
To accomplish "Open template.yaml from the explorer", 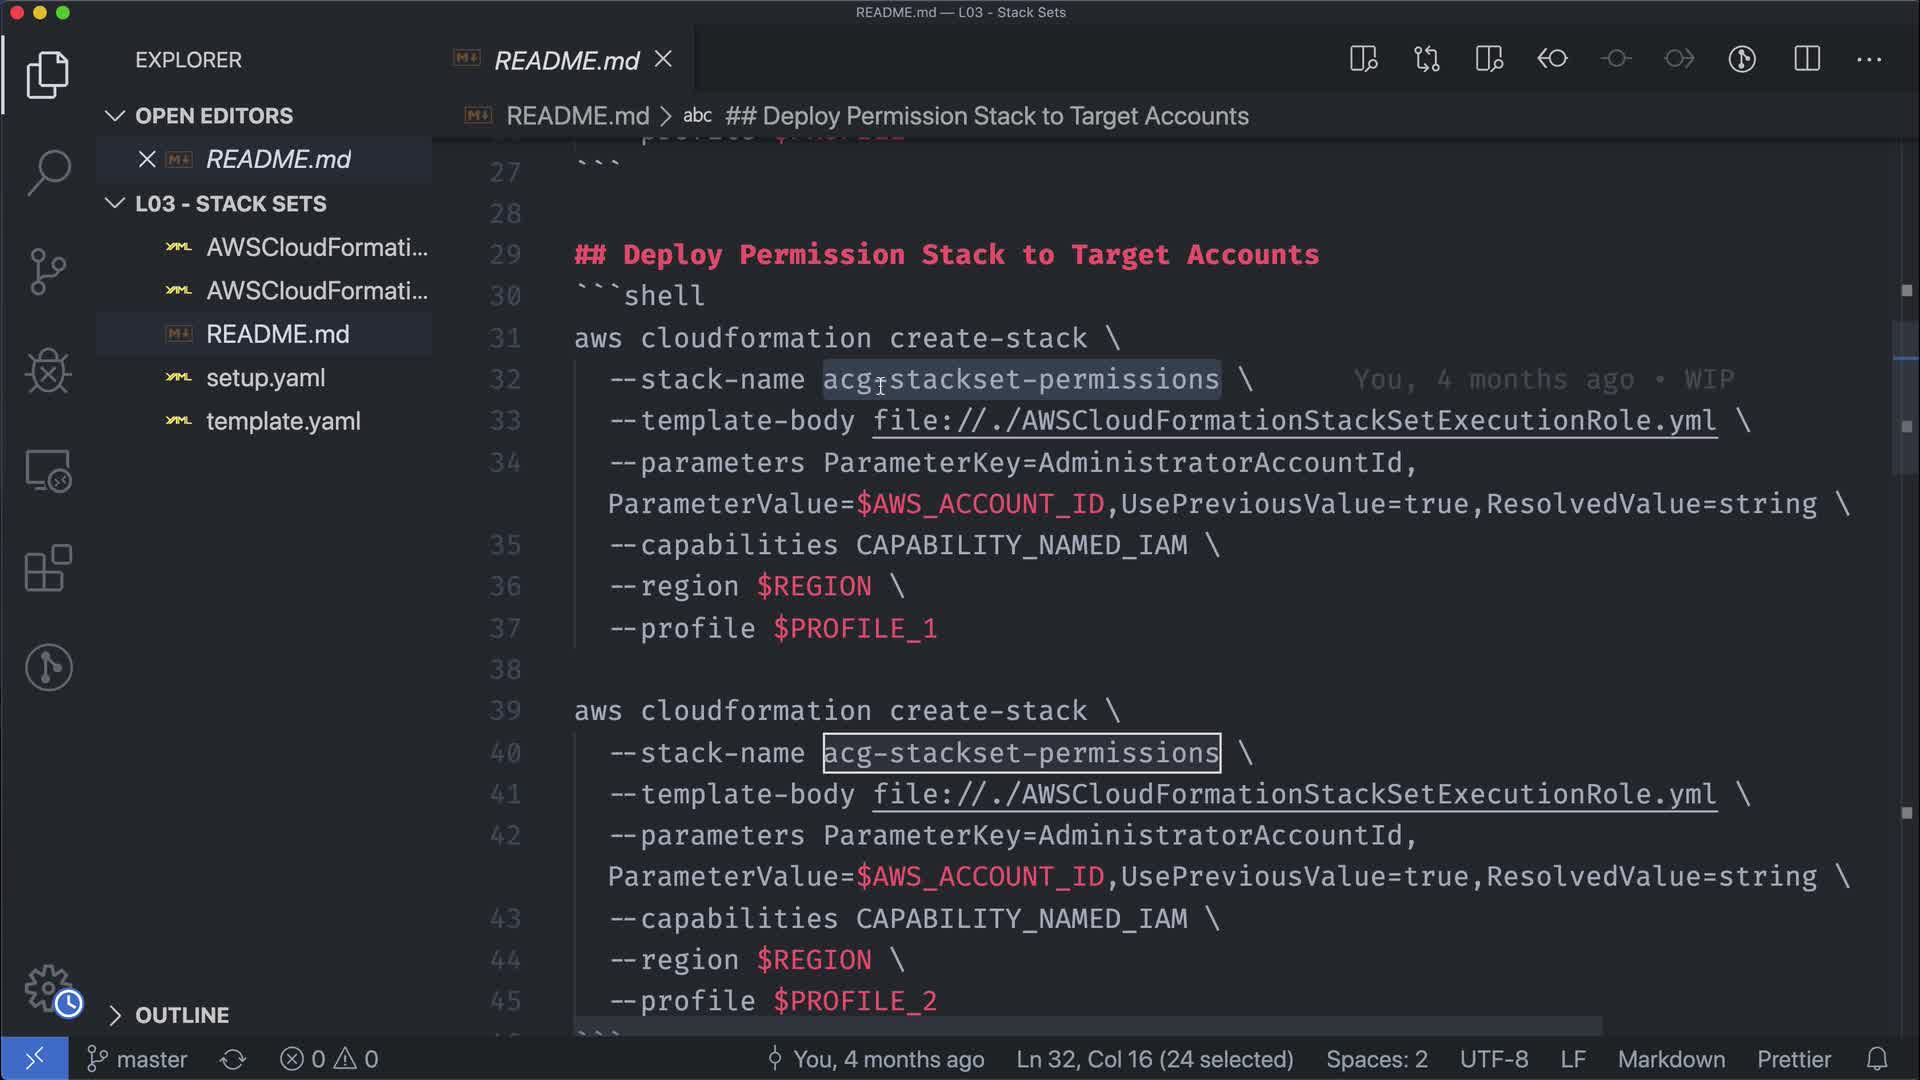I will click(x=283, y=422).
